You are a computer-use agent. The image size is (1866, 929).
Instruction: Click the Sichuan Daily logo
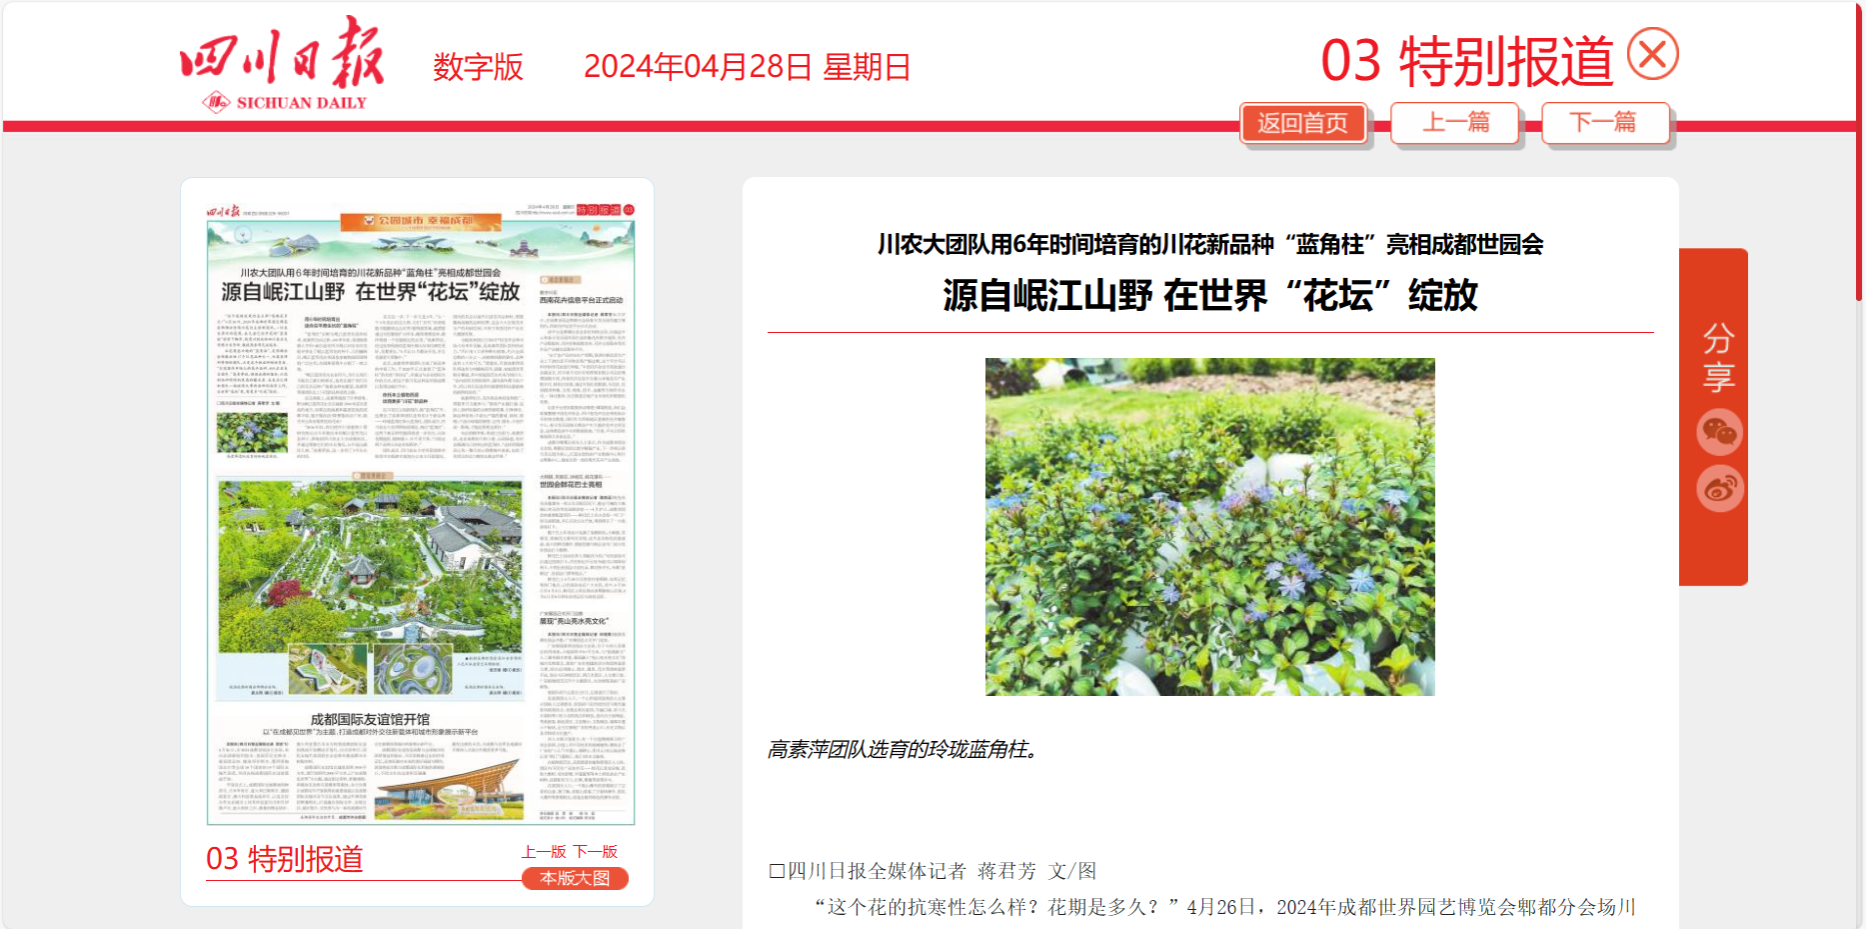(282, 62)
